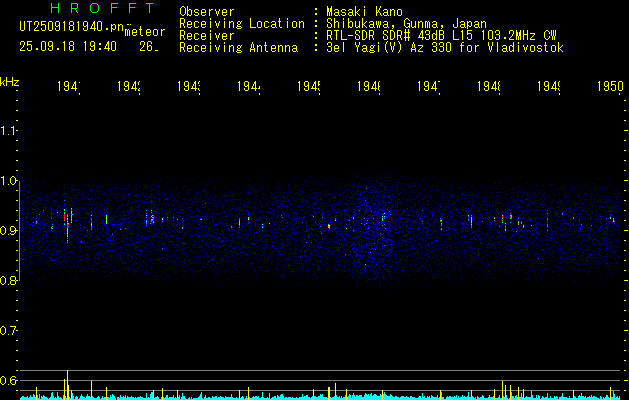The image size is (629, 400).
Task: Click the "Receiver" field label
Action: [x=207, y=36]
